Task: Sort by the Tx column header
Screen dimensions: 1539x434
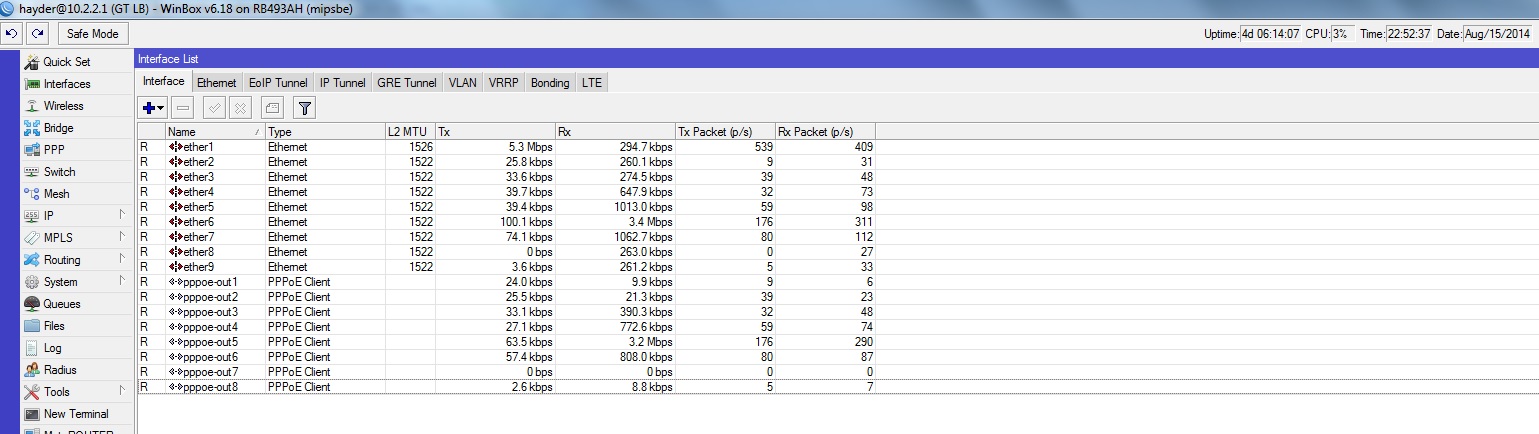Action: point(495,132)
